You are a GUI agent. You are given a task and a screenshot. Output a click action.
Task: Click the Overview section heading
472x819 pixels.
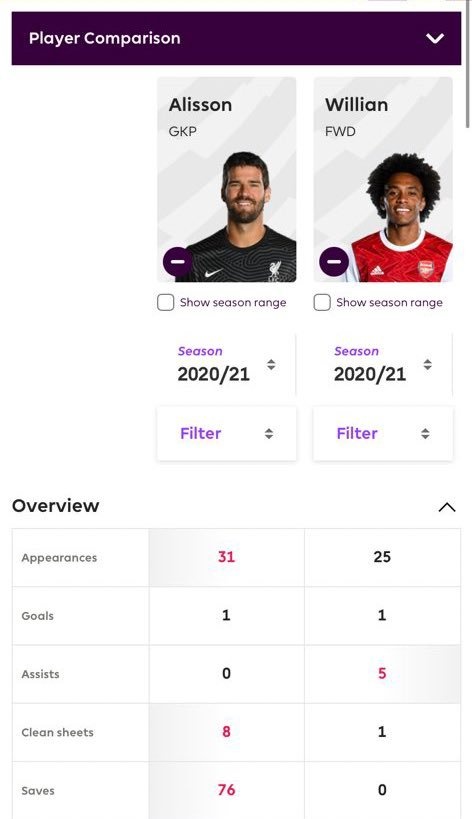(55, 506)
